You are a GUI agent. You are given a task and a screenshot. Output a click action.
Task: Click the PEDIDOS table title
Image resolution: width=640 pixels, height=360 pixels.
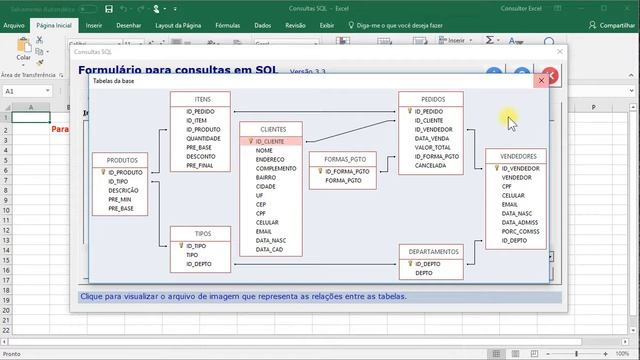click(433, 100)
